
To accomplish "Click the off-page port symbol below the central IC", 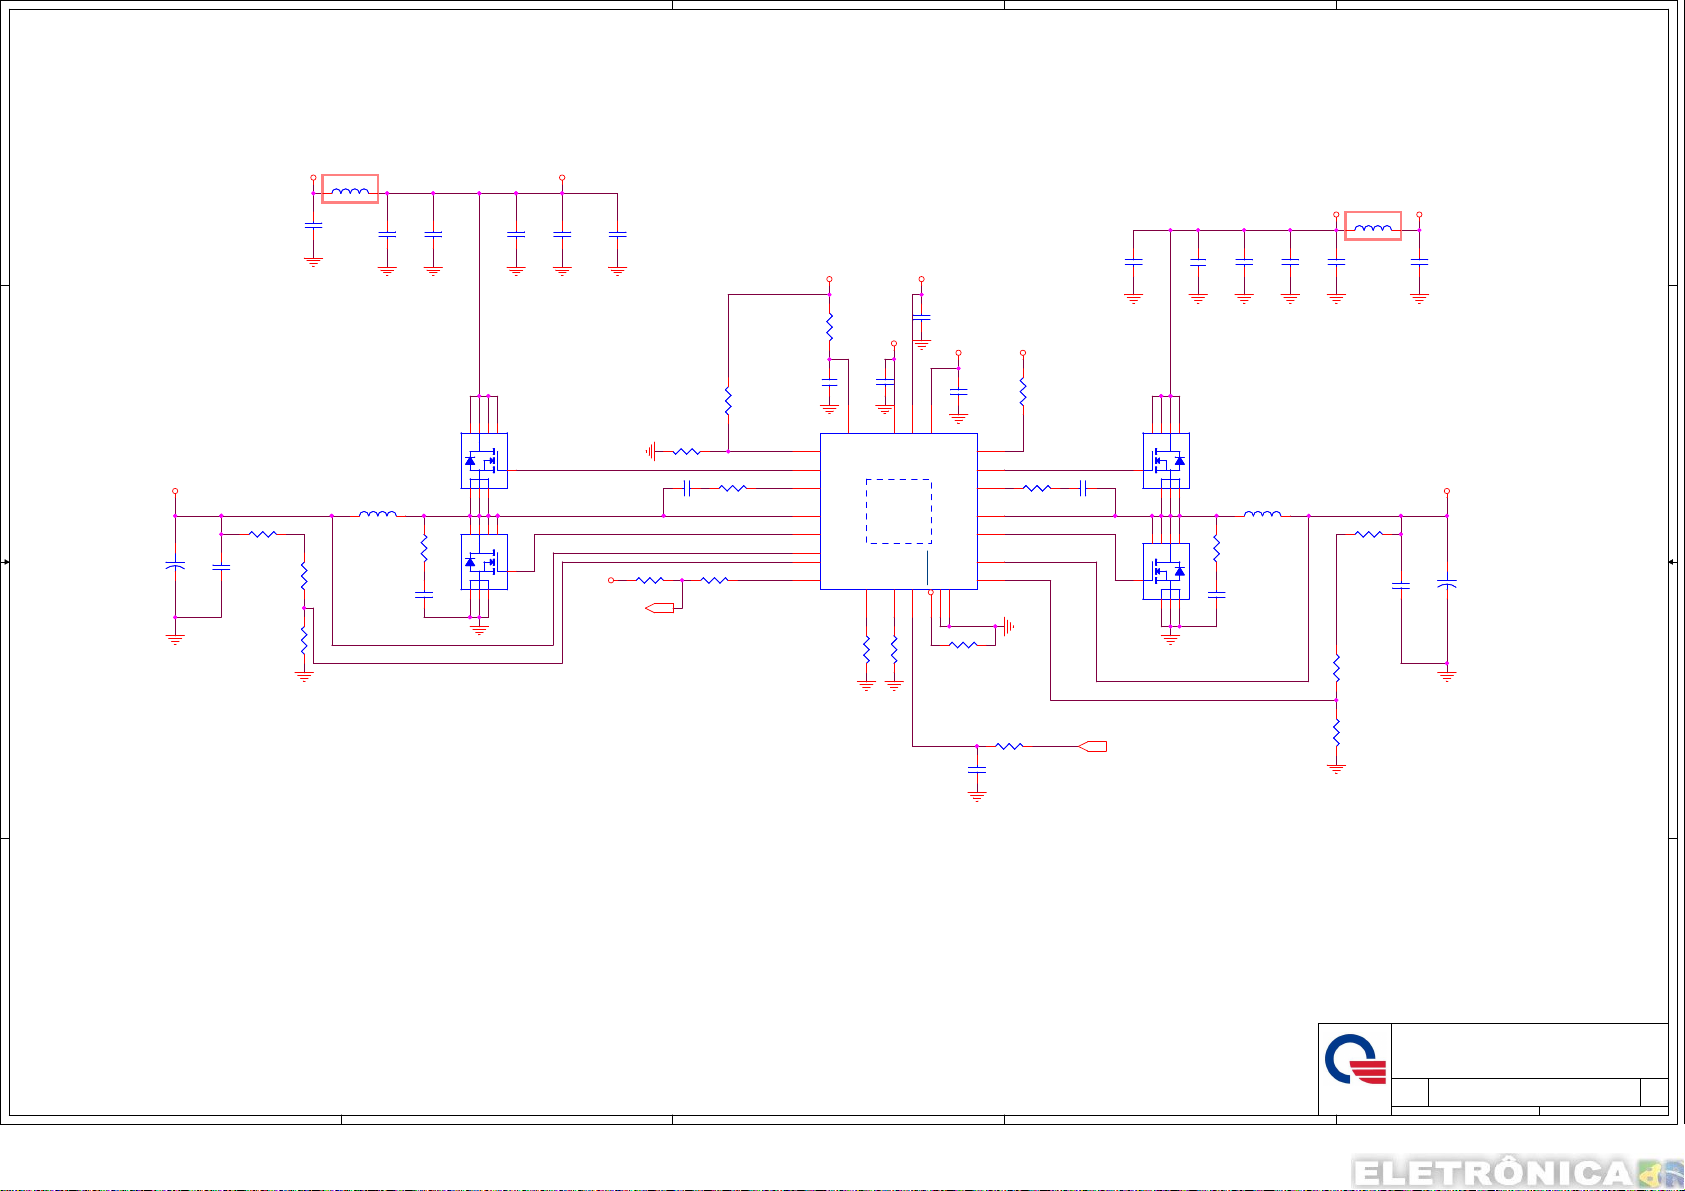I will 1093,746.
